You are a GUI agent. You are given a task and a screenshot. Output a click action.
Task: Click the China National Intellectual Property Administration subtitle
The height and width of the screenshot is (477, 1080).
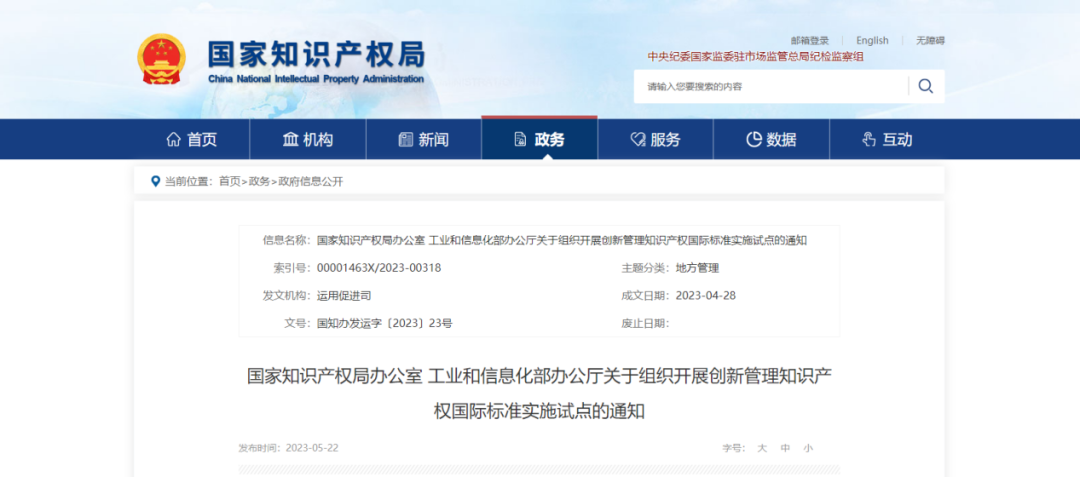point(316,78)
